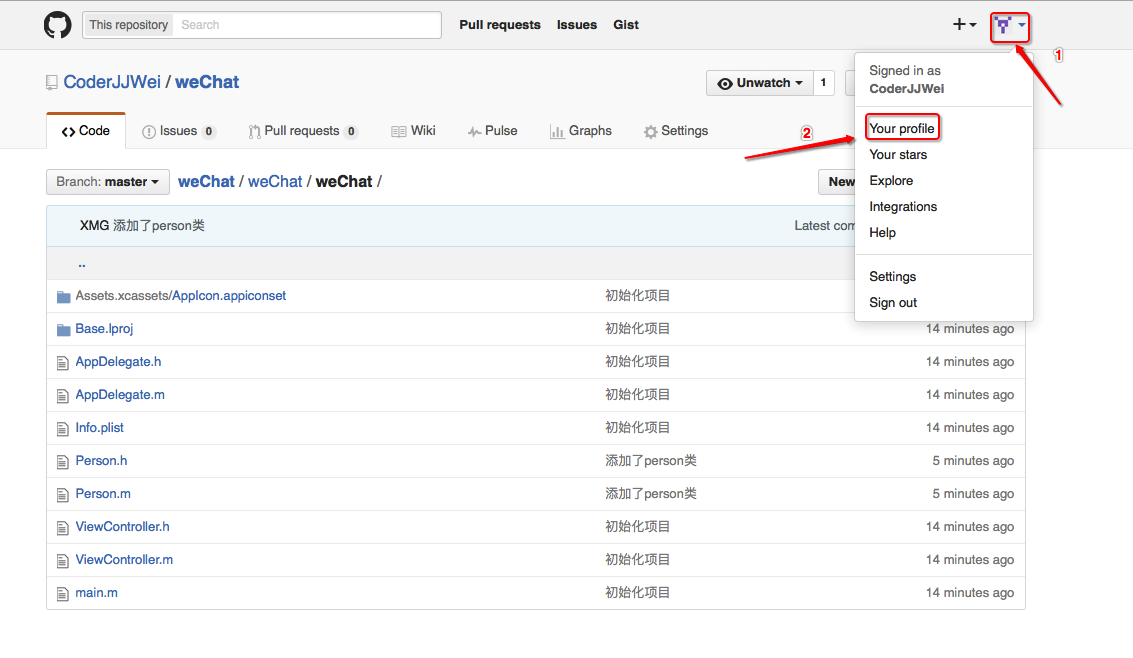This screenshot has width=1133, height=658.
Task: Click the Person.h file icon
Action: [x=63, y=462]
